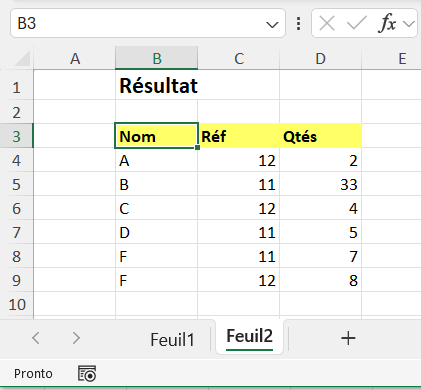This screenshot has height=390, width=421.
Task: Select column A header
Action: coord(75,59)
